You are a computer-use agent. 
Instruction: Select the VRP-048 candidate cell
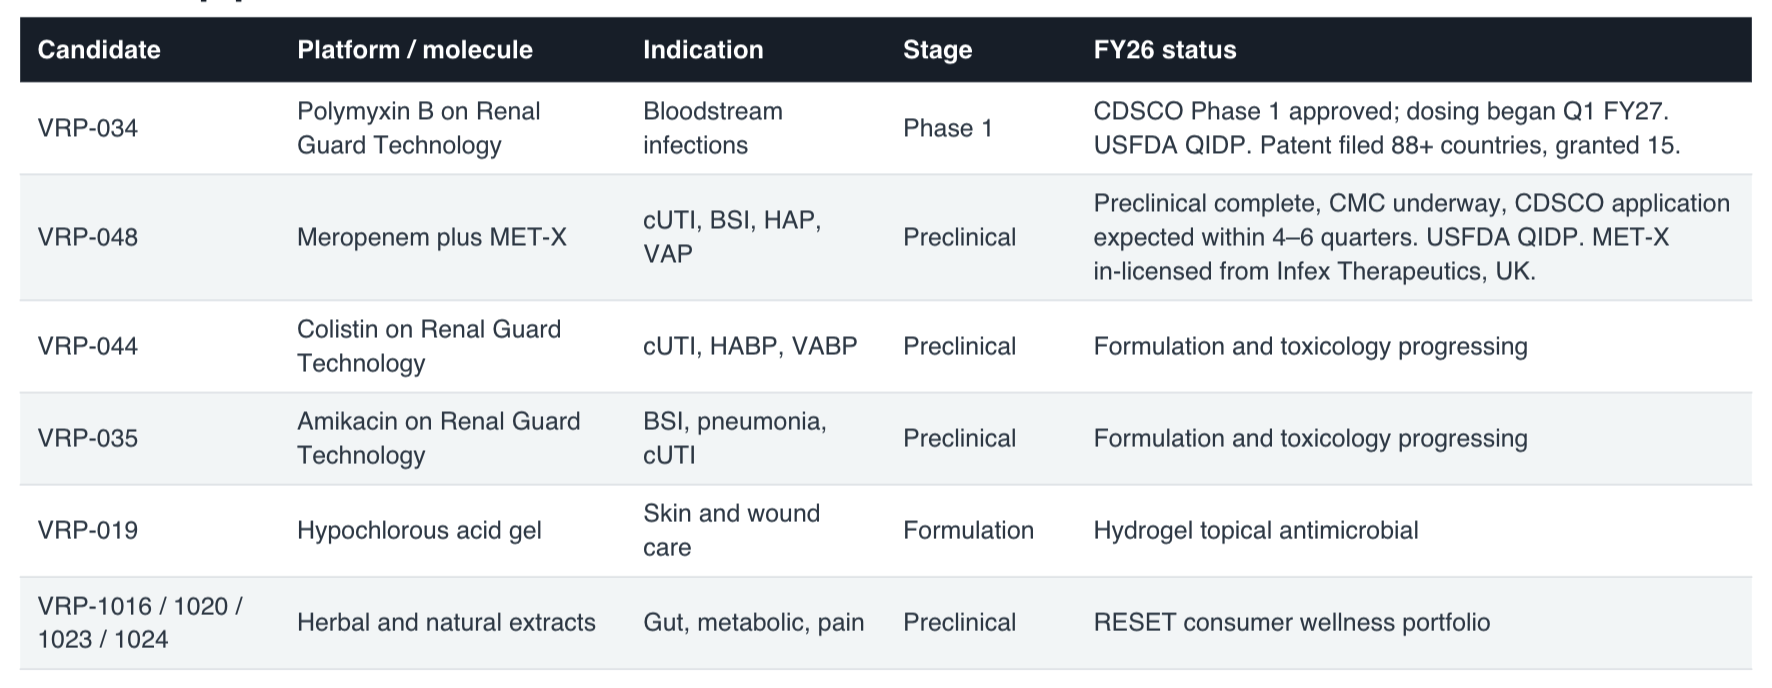click(x=88, y=237)
